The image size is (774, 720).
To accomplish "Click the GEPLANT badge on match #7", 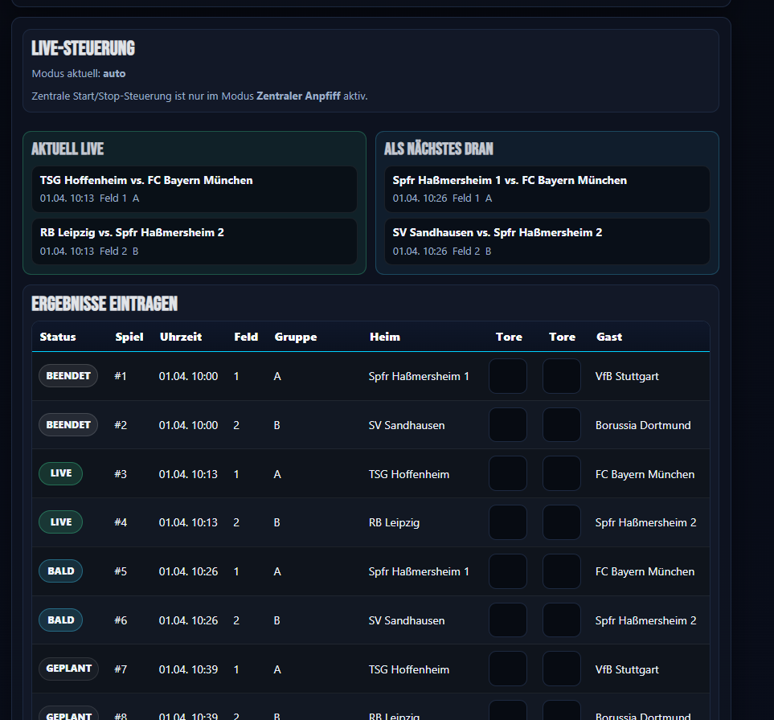I will pos(68,669).
